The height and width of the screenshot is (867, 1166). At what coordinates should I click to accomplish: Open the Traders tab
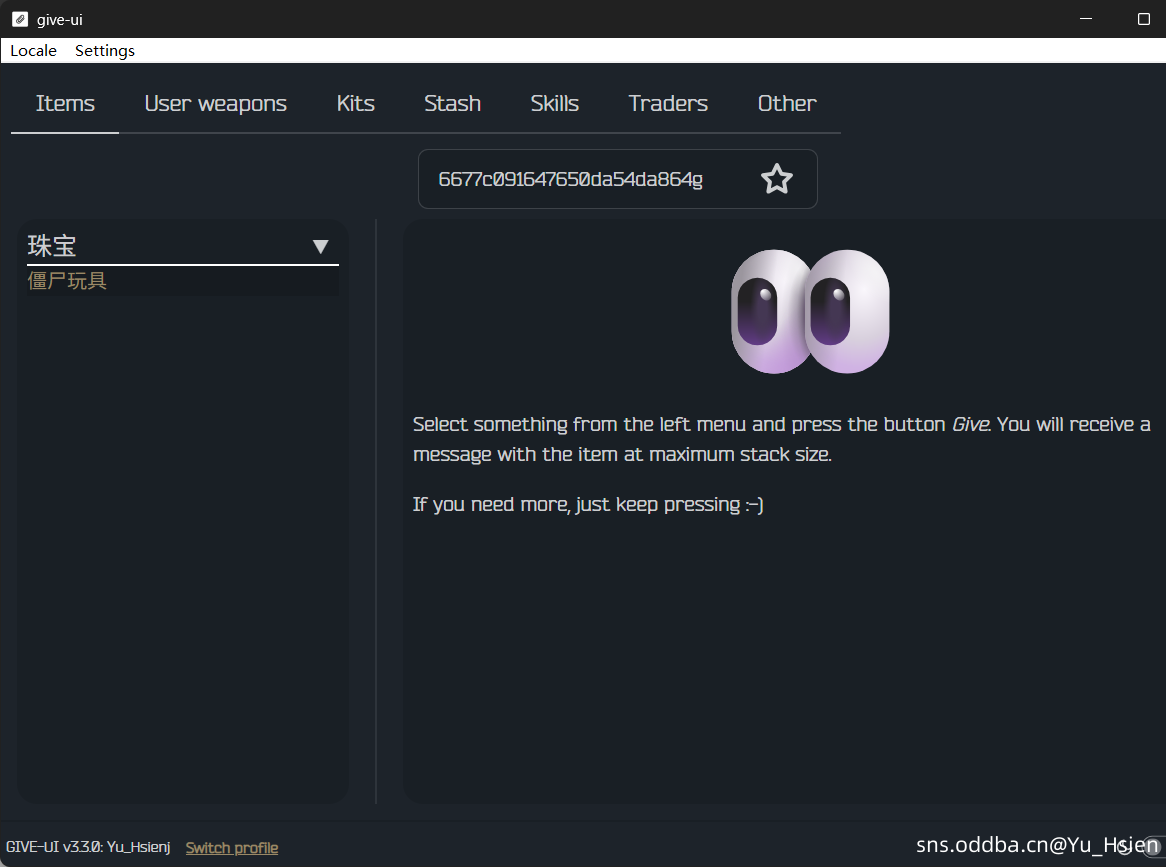click(668, 104)
